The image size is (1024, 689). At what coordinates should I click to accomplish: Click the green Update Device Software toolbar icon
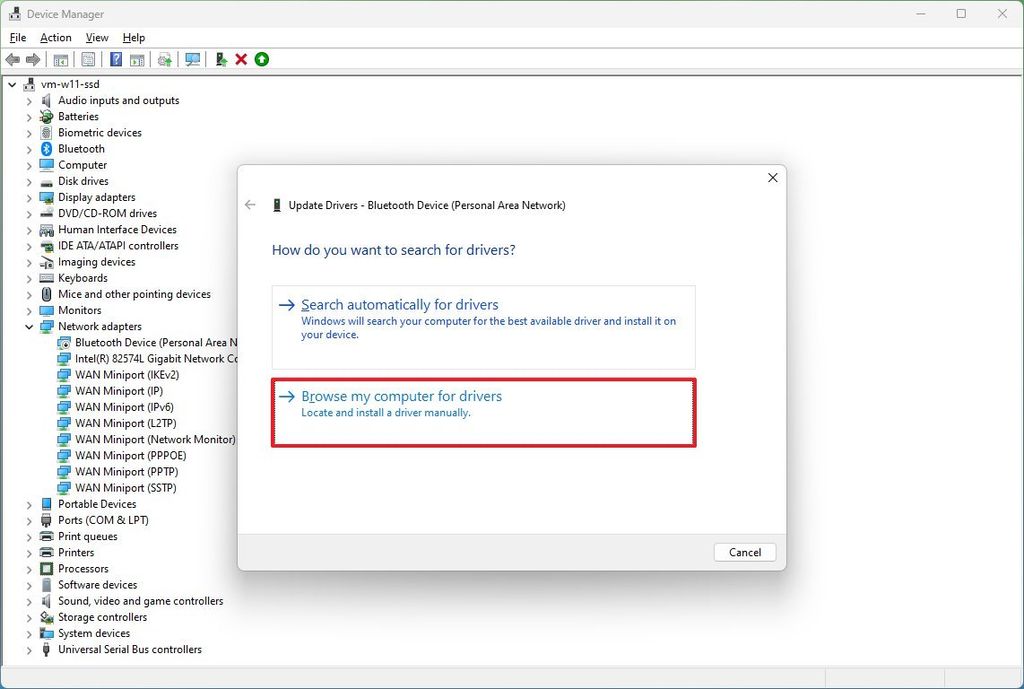(261, 59)
